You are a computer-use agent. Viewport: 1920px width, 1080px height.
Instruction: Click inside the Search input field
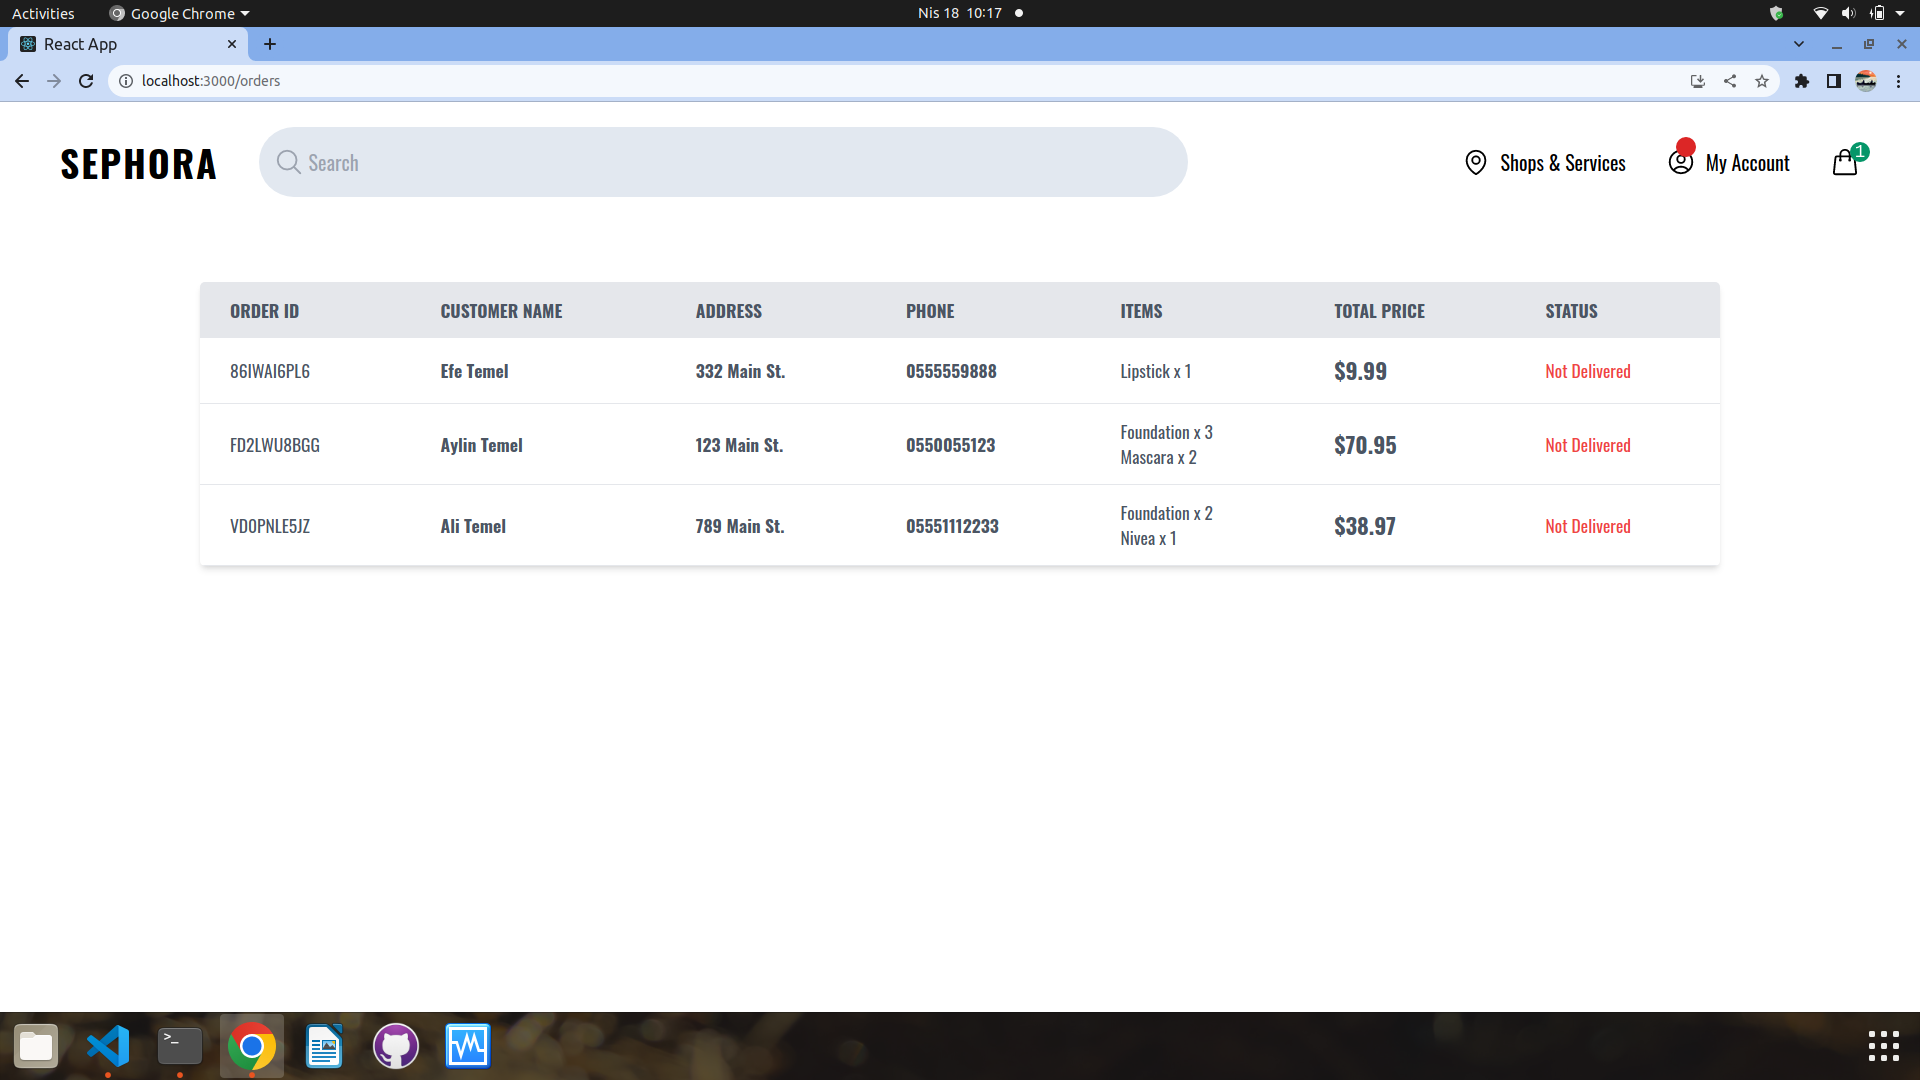(x=700, y=162)
